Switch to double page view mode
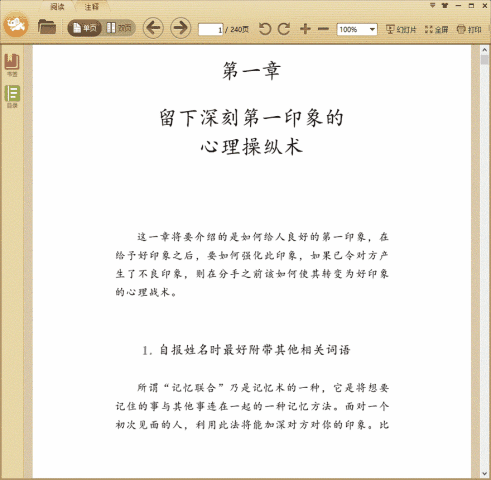Viewport: 491px width, 480px height. coord(119,28)
